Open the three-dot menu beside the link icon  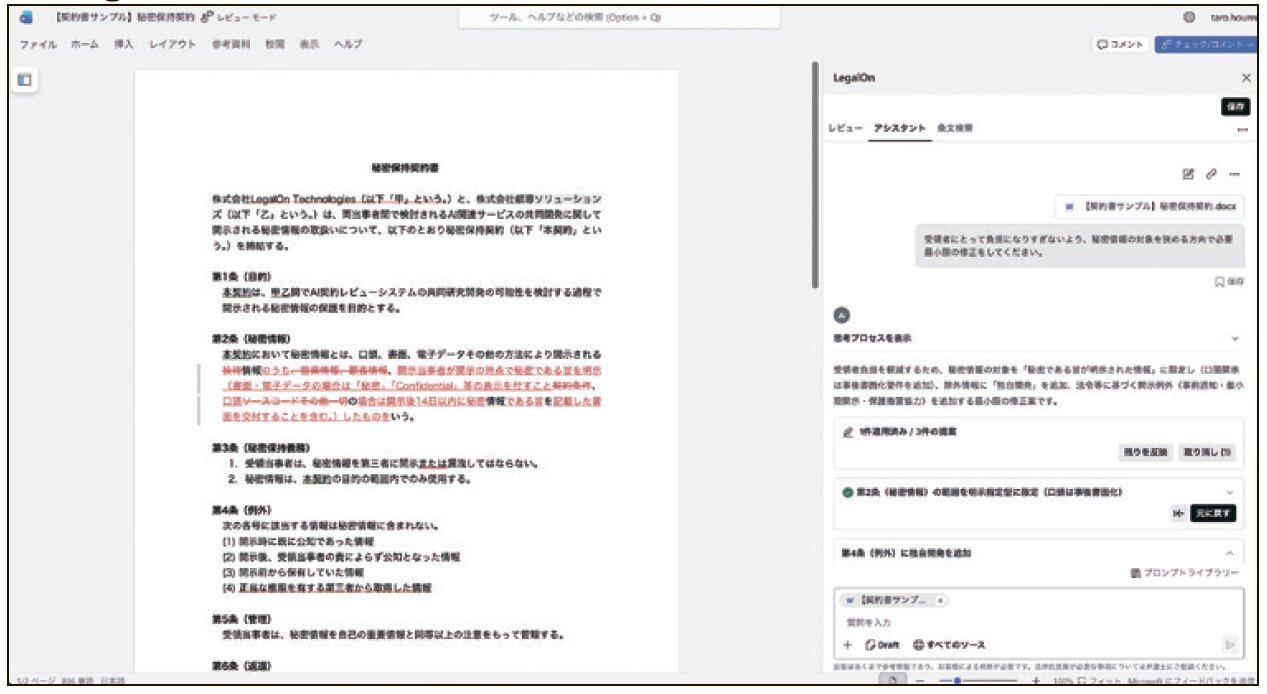pos(1234,174)
